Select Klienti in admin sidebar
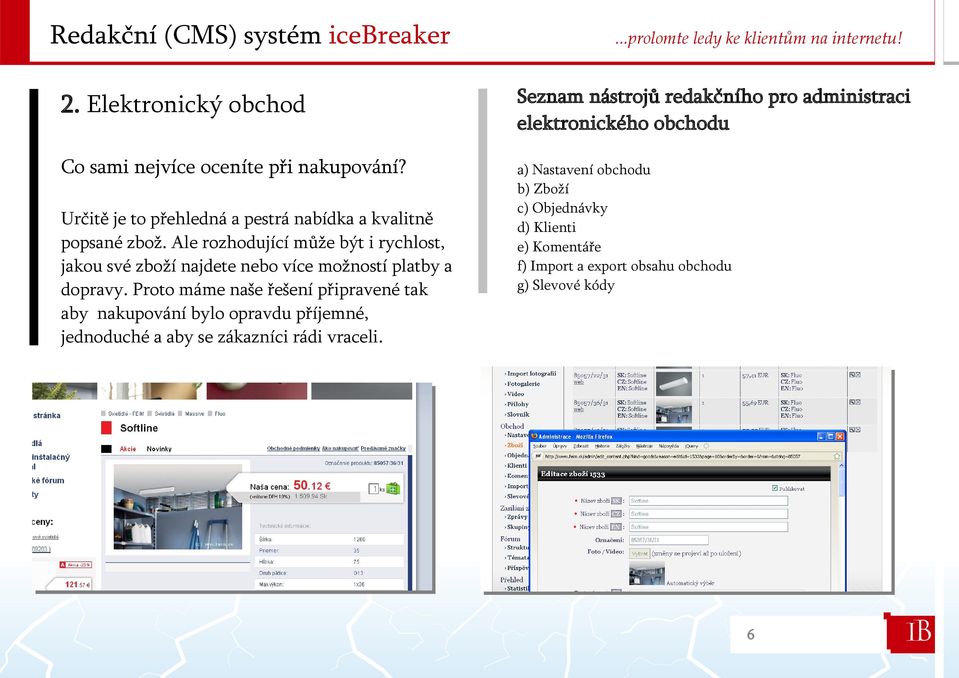The height and width of the screenshot is (678, 959). point(517,465)
